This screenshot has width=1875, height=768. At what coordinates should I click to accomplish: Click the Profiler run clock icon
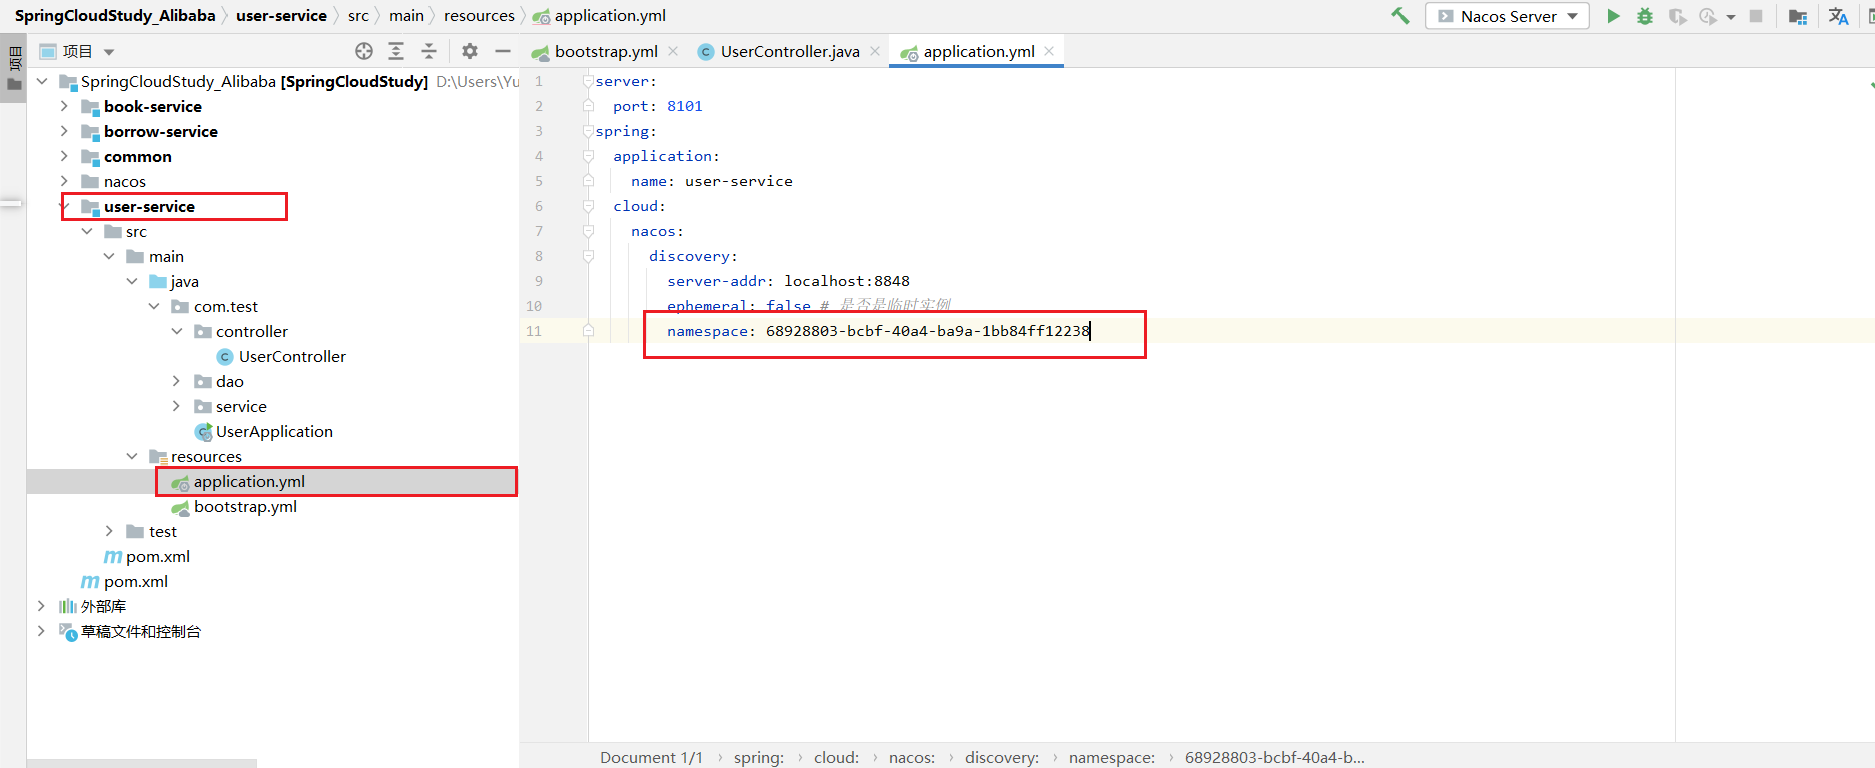1707,16
